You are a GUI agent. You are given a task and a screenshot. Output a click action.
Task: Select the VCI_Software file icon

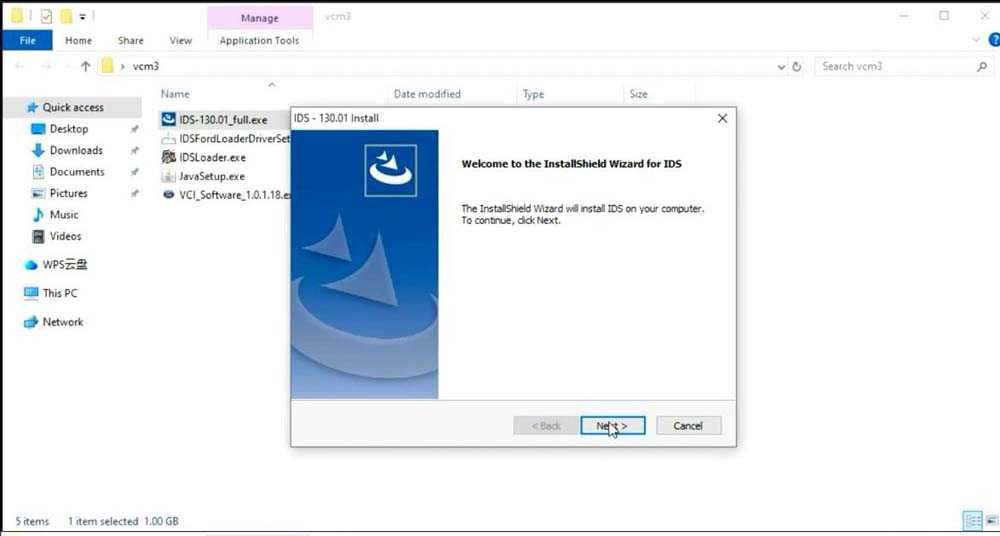point(169,195)
